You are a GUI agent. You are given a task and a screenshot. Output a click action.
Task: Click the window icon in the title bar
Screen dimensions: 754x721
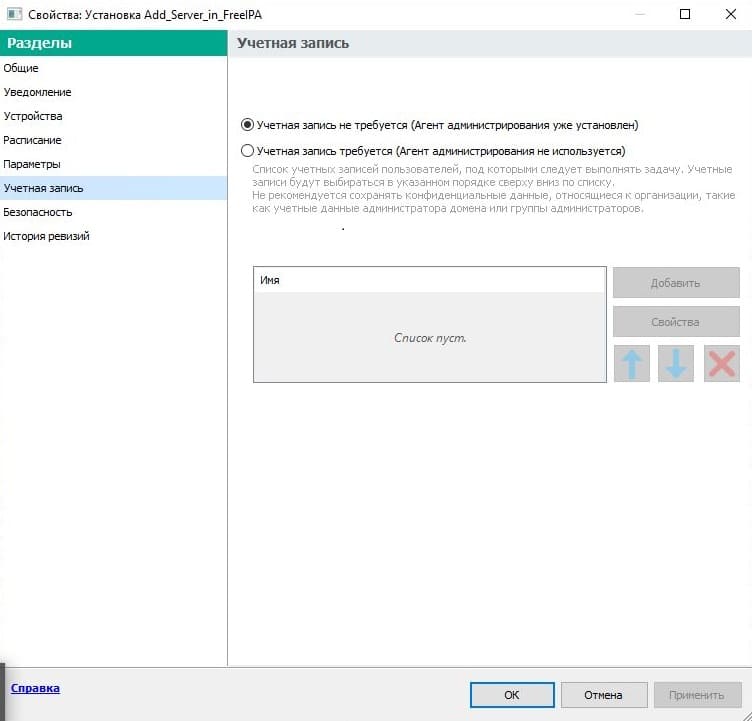click(x=14, y=14)
